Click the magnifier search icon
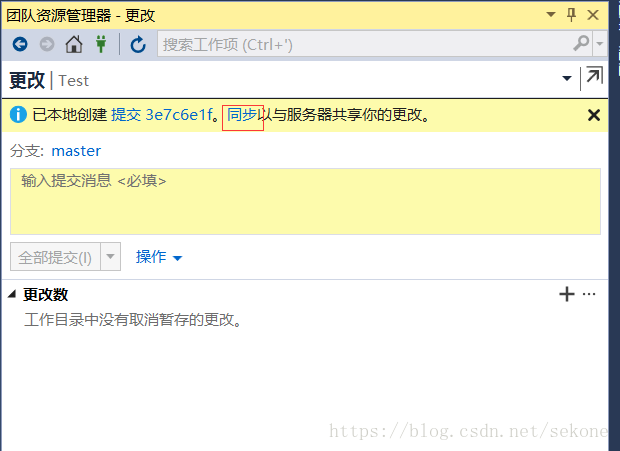The width and height of the screenshot is (620, 451). (x=581, y=43)
